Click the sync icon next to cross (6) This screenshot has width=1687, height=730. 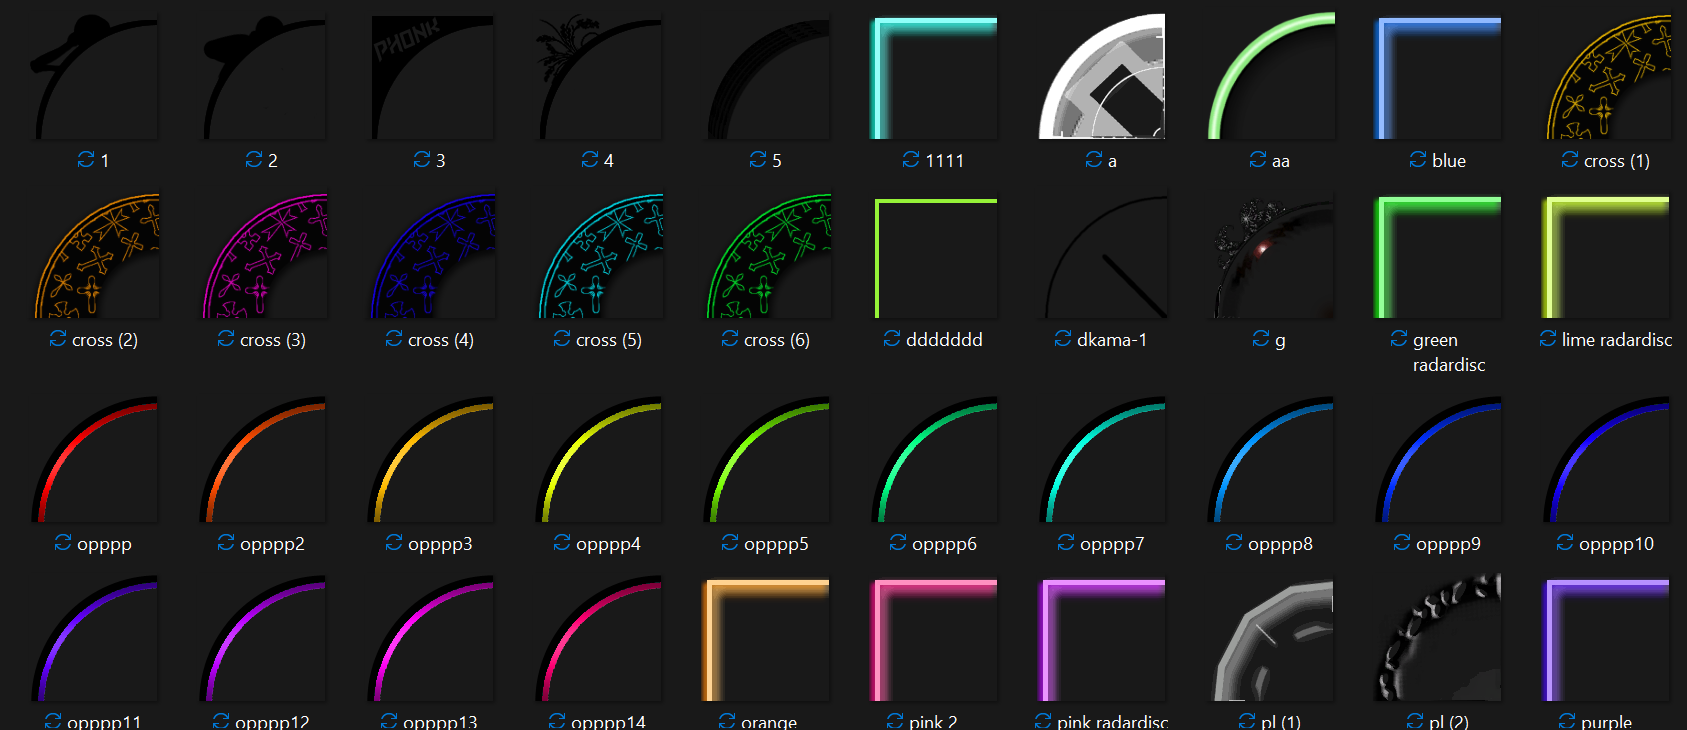730,339
